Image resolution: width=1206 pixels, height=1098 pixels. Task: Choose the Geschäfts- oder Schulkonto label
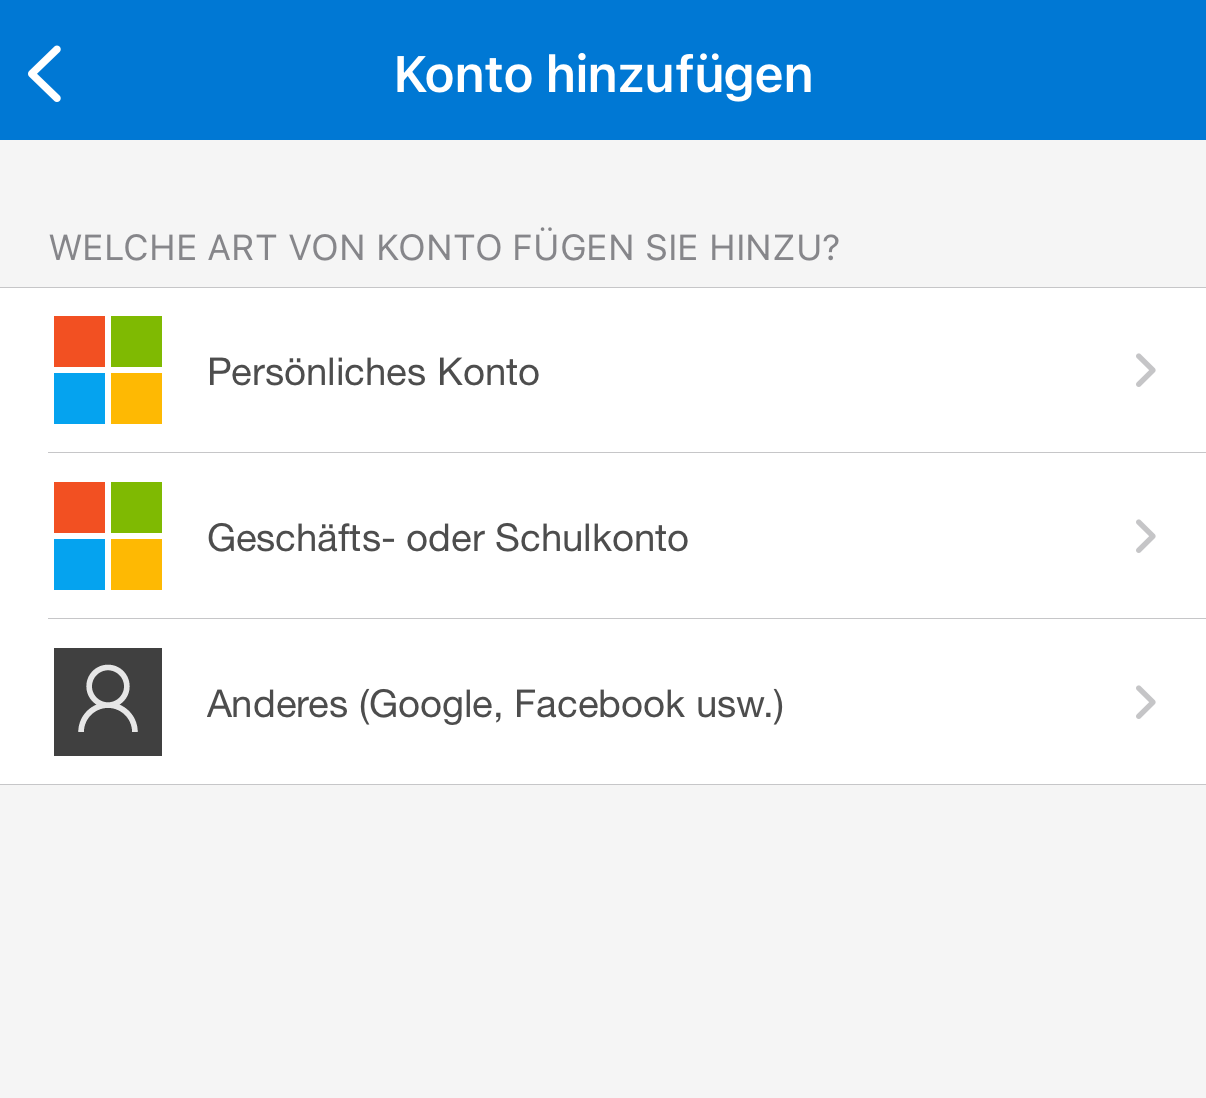pyautogui.click(x=447, y=538)
